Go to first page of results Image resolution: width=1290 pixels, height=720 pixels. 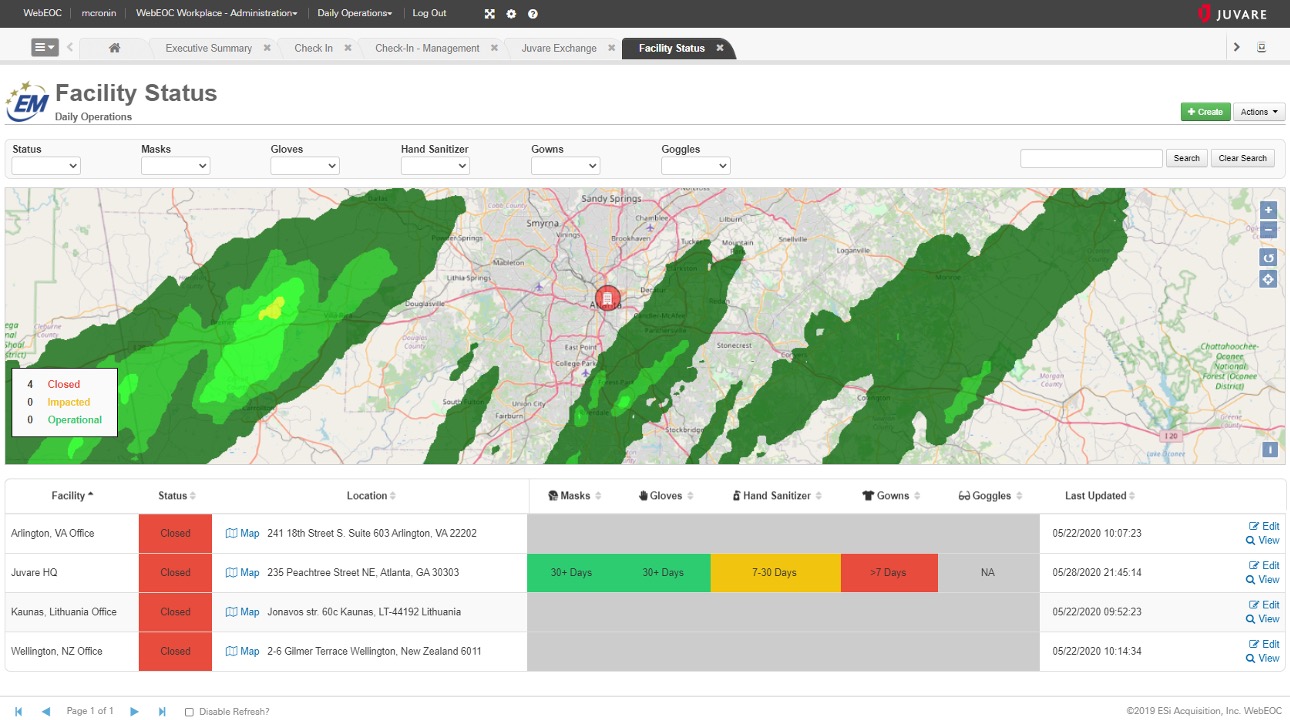[x=18, y=711]
